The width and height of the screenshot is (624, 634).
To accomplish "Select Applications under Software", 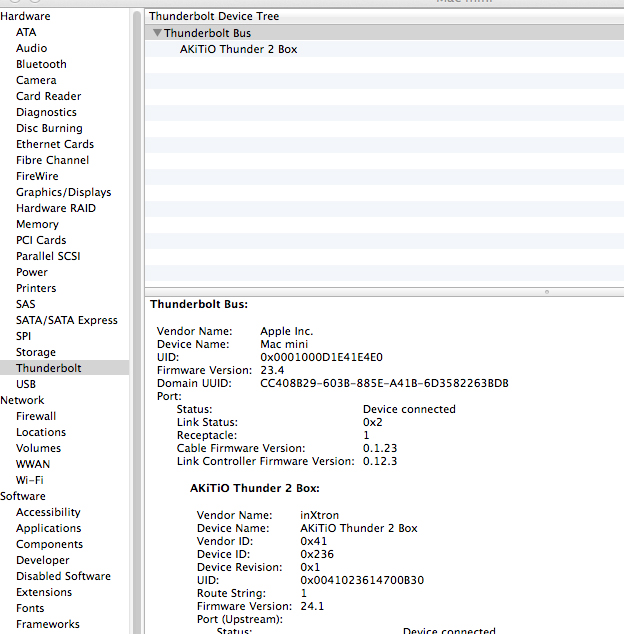I will pos(49,528).
